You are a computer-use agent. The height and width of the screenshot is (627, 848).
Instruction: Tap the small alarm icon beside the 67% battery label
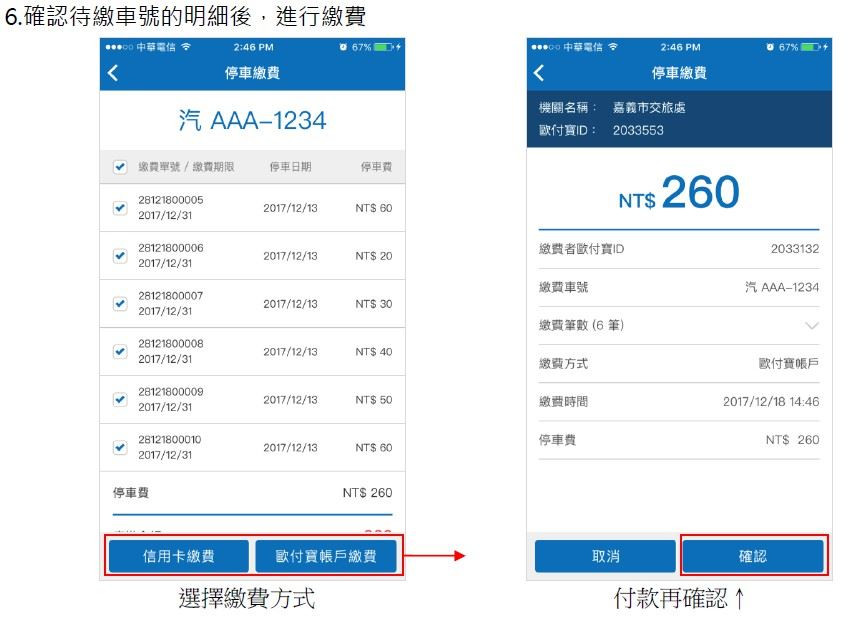tap(343, 46)
